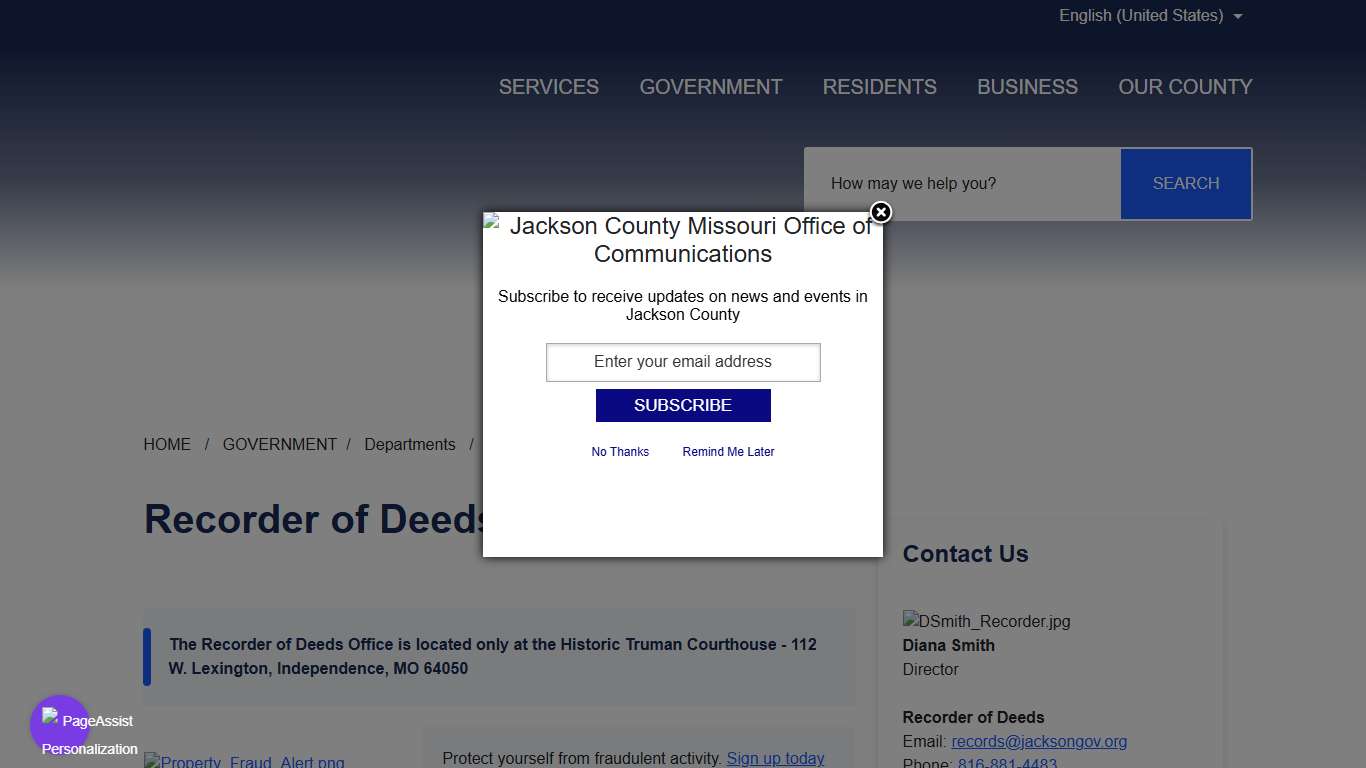Image resolution: width=1366 pixels, height=768 pixels.
Task: Email records@jacksongov.org via the link
Action: (1039, 741)
